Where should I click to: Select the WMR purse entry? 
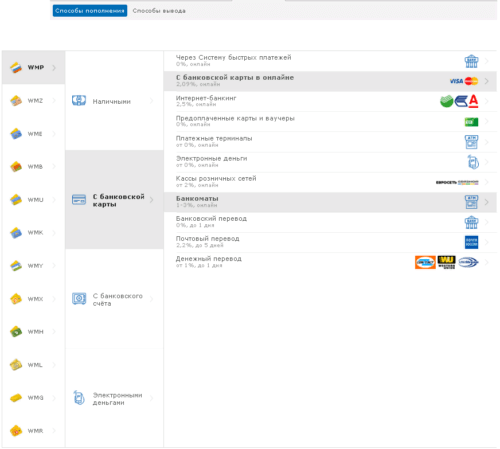pos(33,431)
